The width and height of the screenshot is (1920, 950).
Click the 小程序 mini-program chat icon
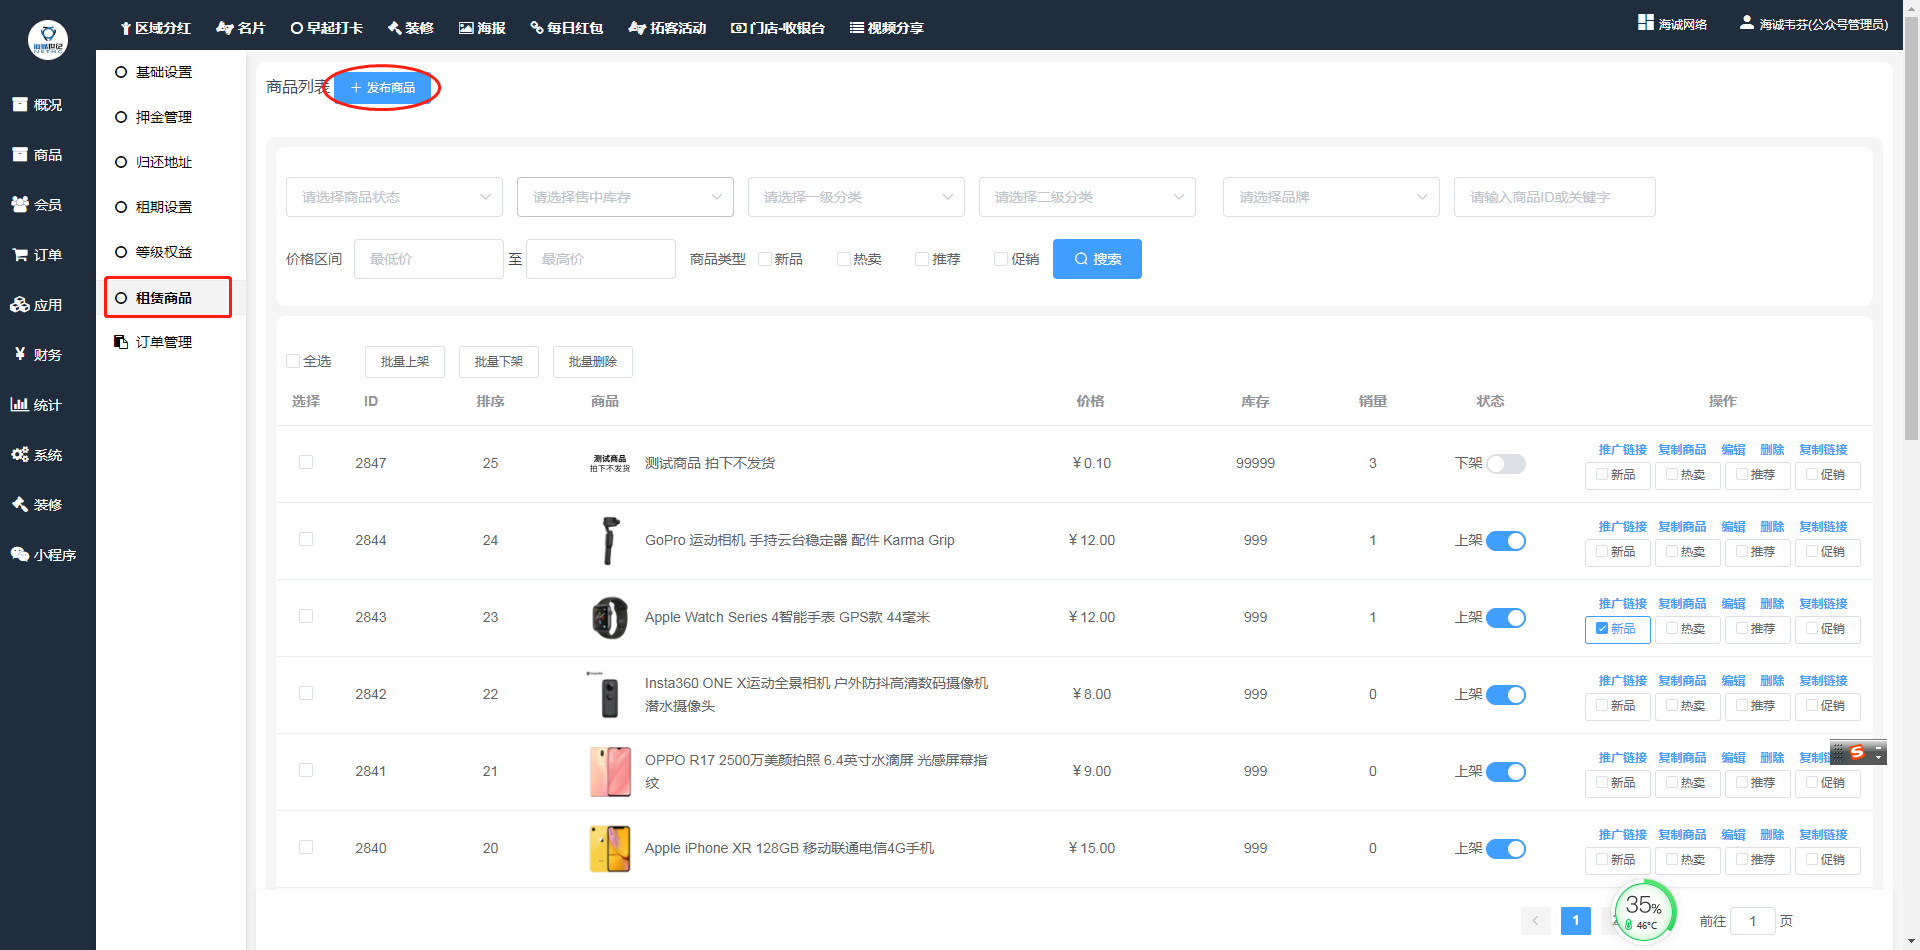click(20, 555)
